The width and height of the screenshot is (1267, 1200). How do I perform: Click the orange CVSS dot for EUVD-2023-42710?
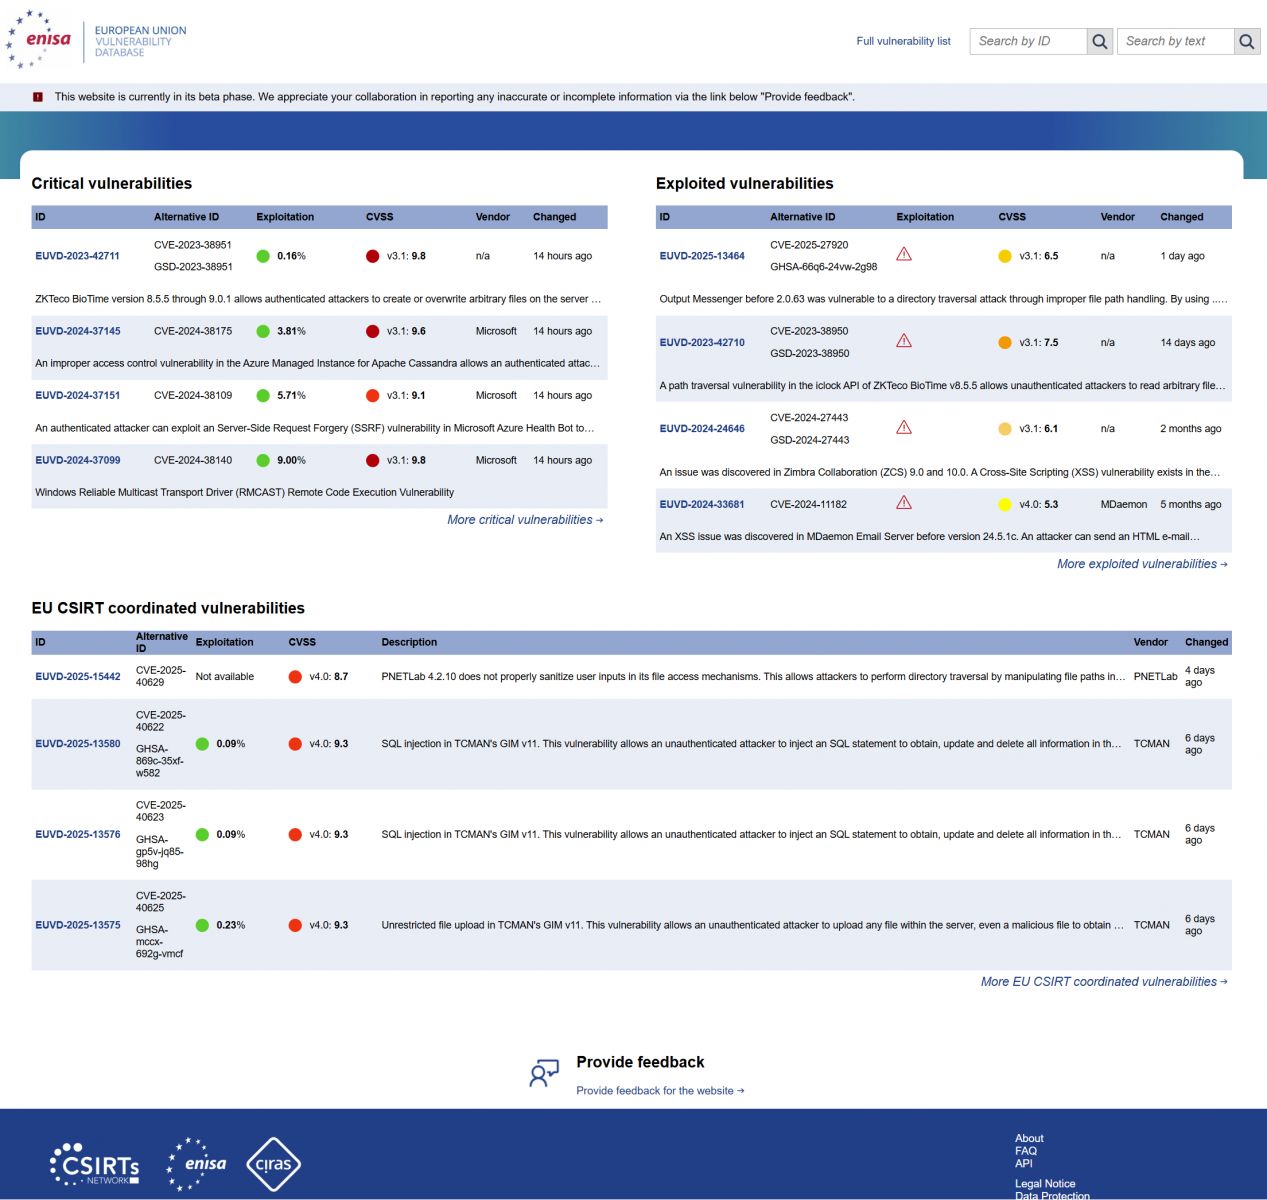point(1005,343)
